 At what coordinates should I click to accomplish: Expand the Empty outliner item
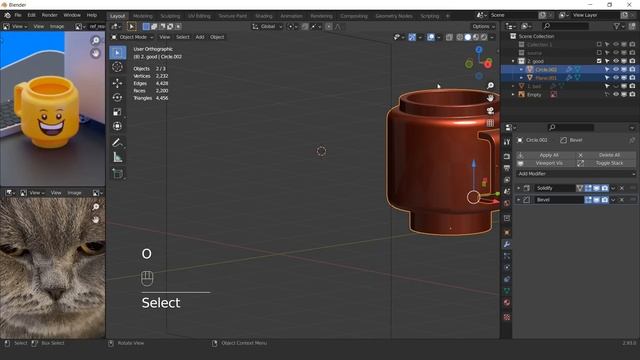(513, 94)
